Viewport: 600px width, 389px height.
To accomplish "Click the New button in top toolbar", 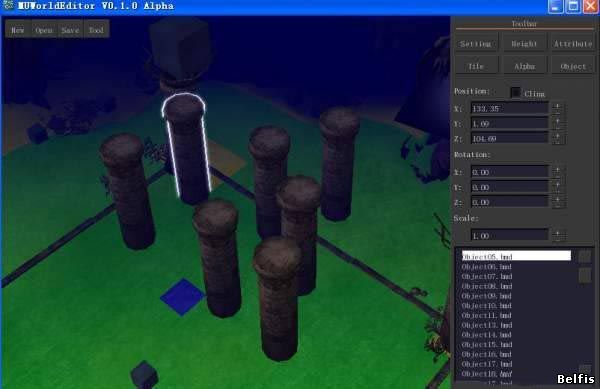I will pos(18,29).
